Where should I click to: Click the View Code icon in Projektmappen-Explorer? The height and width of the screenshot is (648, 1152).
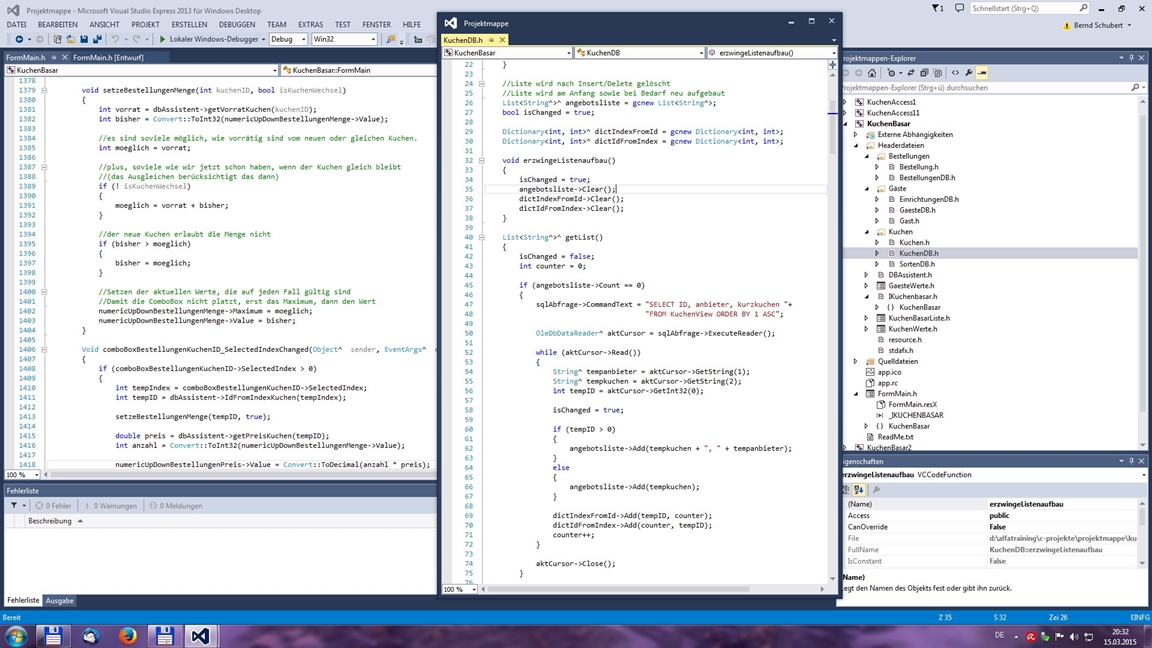click(955, 73)
